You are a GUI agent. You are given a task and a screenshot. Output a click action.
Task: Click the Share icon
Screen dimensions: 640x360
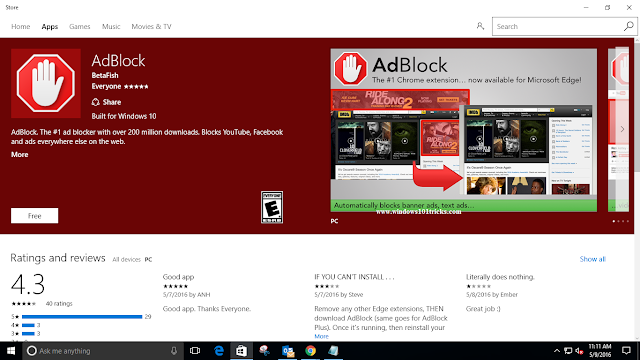coord(96,102)
